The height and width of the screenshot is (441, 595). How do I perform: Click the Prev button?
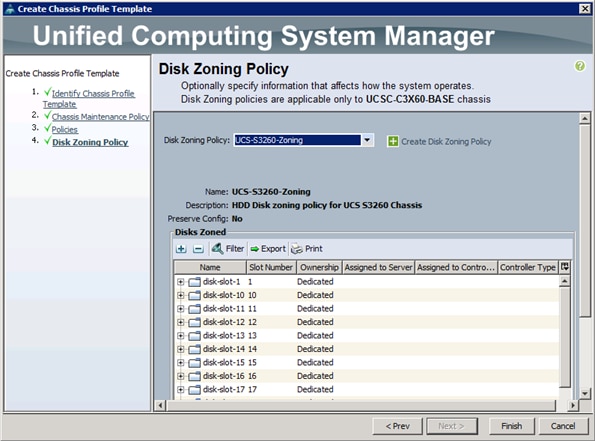(x=397, y=426)
